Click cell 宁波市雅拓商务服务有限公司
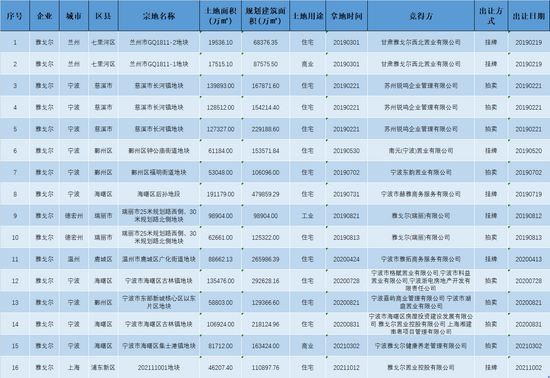 tap(421, 259)
